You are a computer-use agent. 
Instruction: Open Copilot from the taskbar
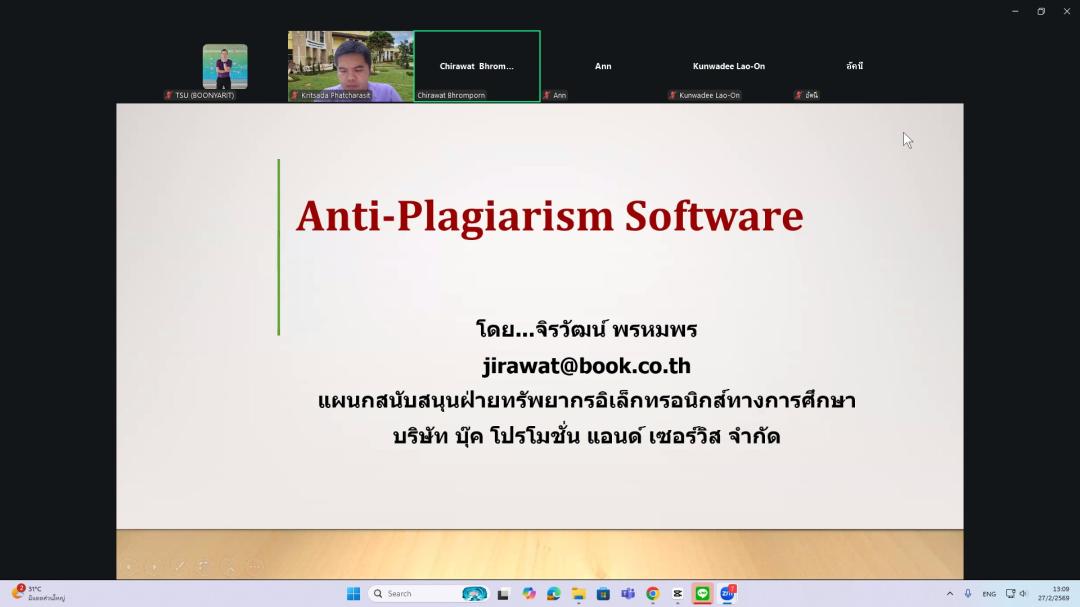pyautogui.click(x=529, y=593)
